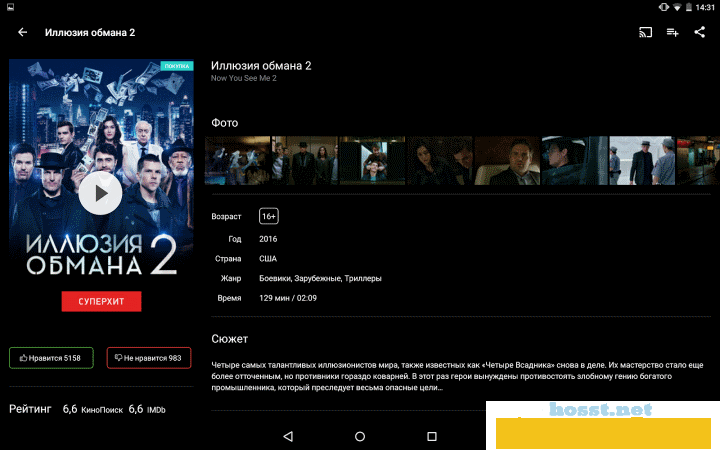Tap the year value 2016
Image resolution: width=720 pixels, height=450 pixels.
tap(268, 239)
